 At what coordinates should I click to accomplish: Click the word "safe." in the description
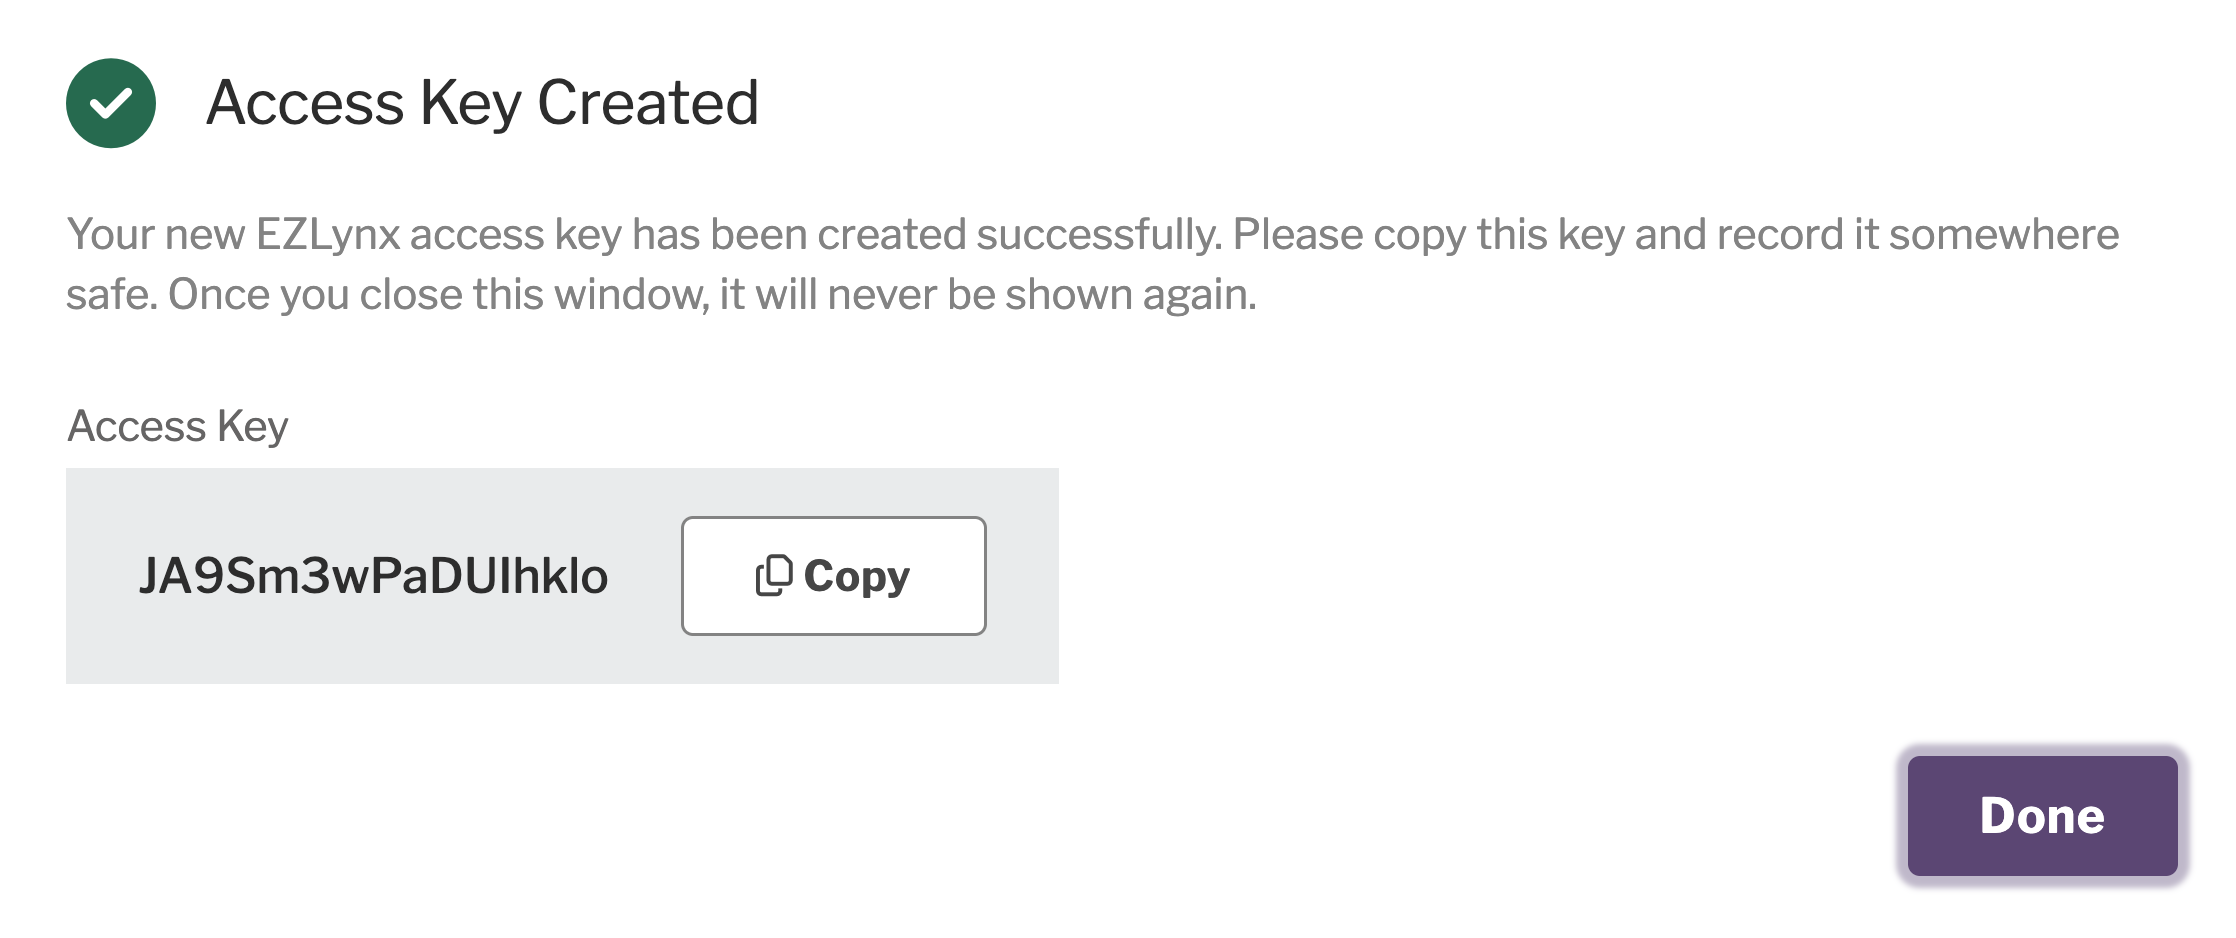pyautogui.click(x=111, y=295)
